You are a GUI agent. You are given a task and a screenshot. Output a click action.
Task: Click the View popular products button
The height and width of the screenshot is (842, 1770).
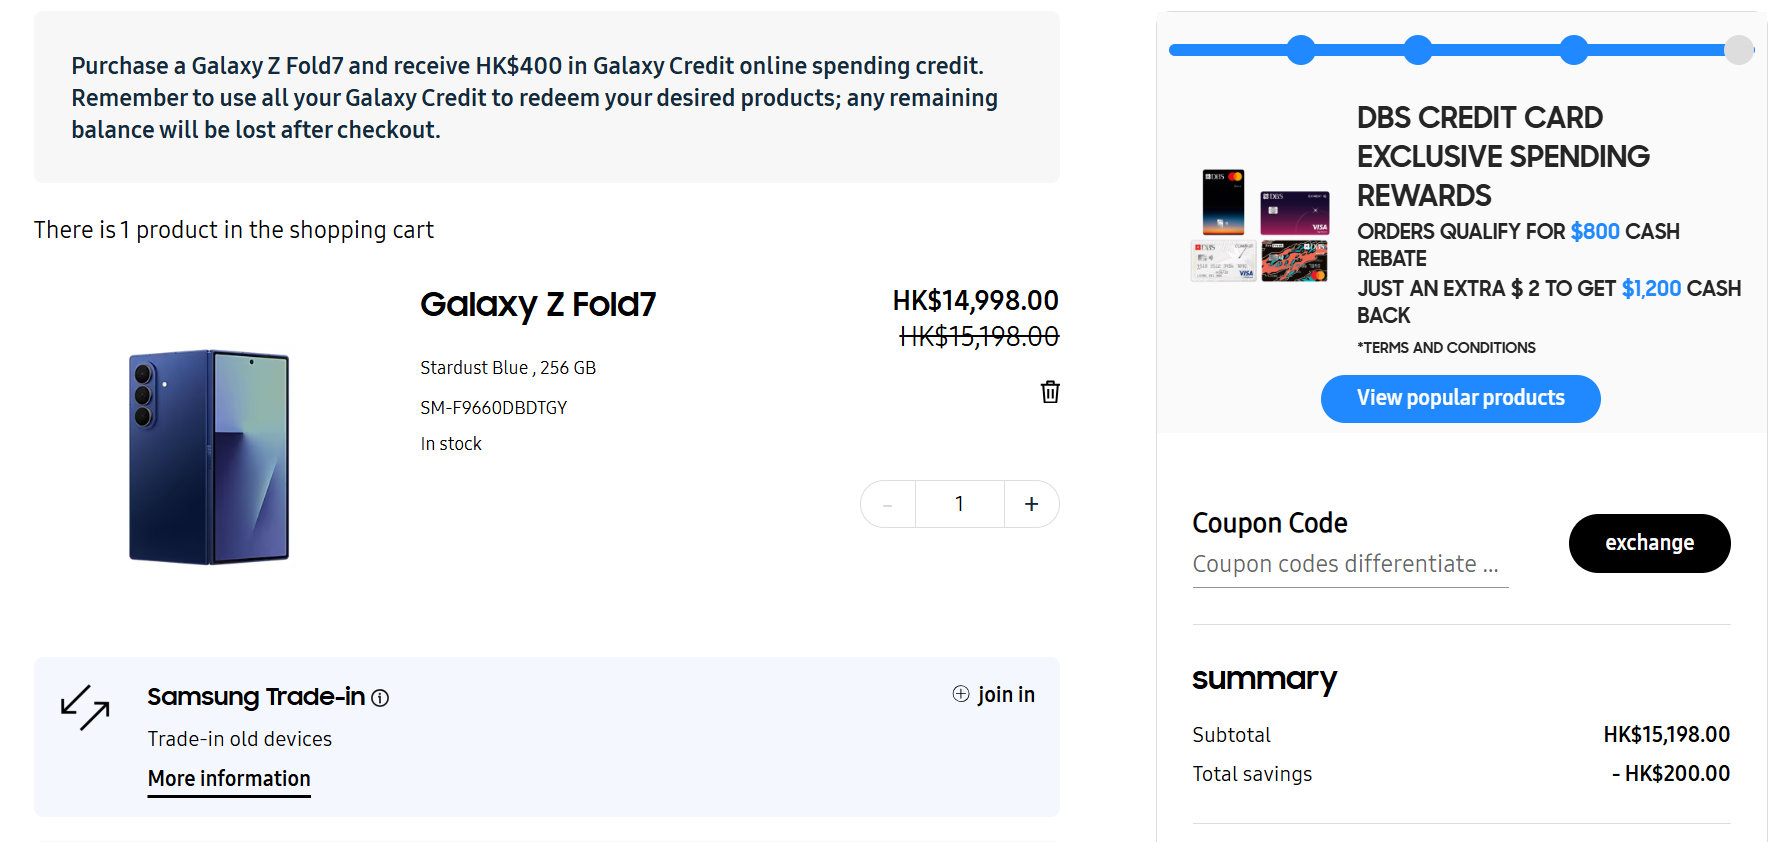pos(1460,398)
